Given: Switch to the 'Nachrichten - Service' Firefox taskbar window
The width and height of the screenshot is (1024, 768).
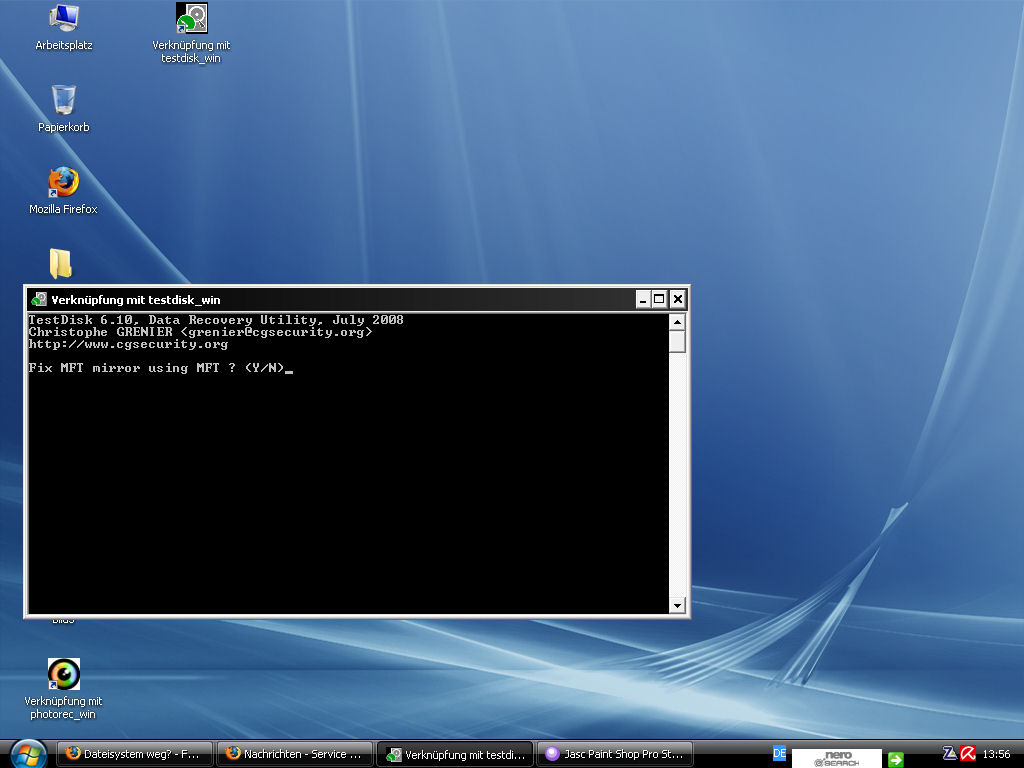Looking at the screenshot, I should point(295,754).
